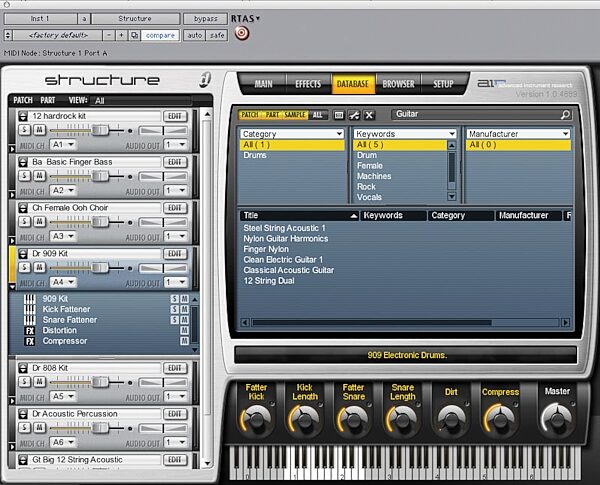Screen dimensions: 600x485
Task: Click the patch icon of Dr 909 Kit
Action: [x=23, y=254]
